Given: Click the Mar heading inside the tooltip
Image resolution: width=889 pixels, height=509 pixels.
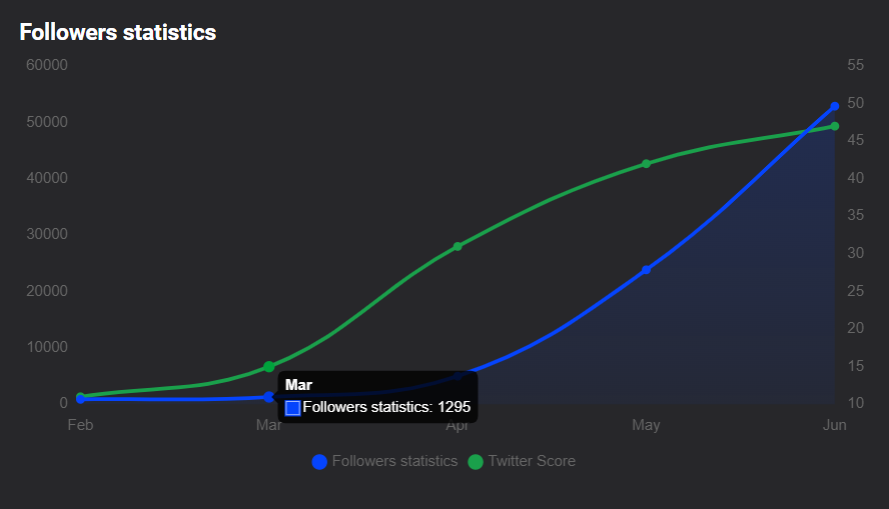Looking at the screenshot, I should click(298, 385).
